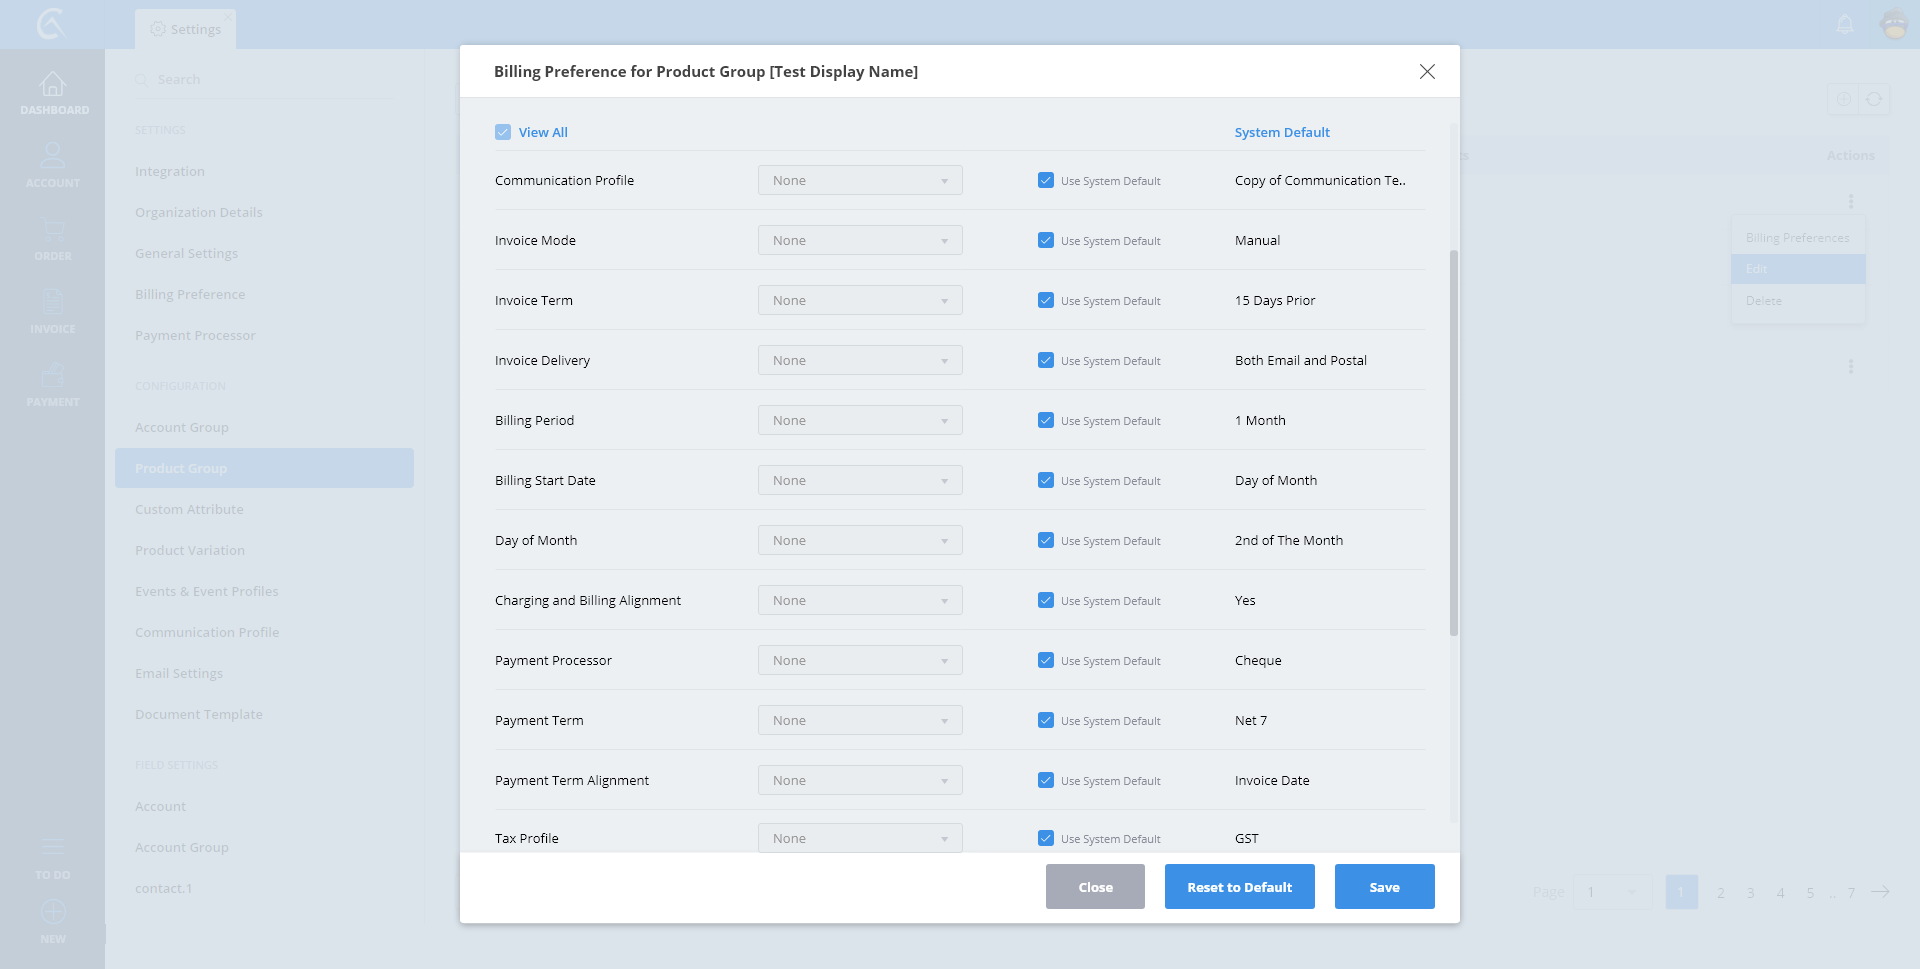This screenshot has height=969, width=1920.
Task: Select Product Group in settings menu
Action: coord(264,468)
